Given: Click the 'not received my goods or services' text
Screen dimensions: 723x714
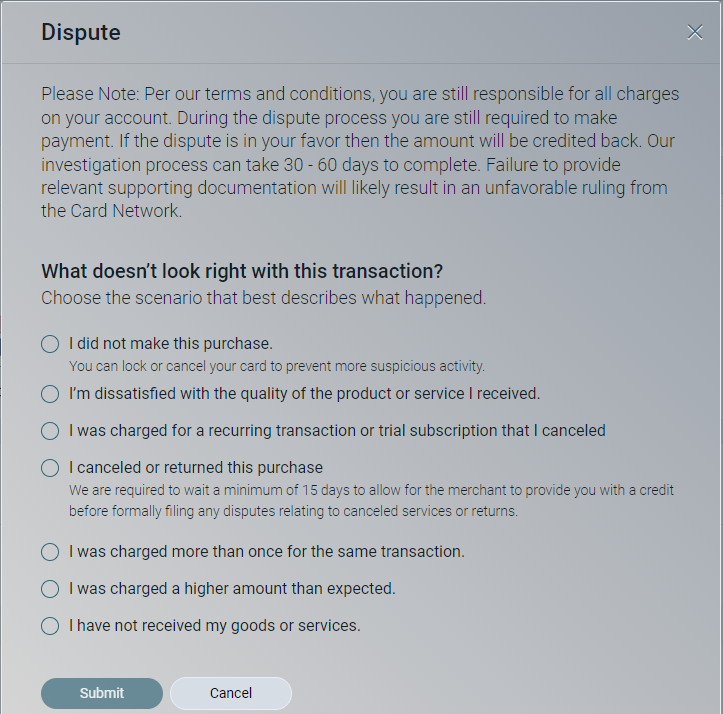Looking at the screenshot, I should pyautogui.click(x=214, y=626).
